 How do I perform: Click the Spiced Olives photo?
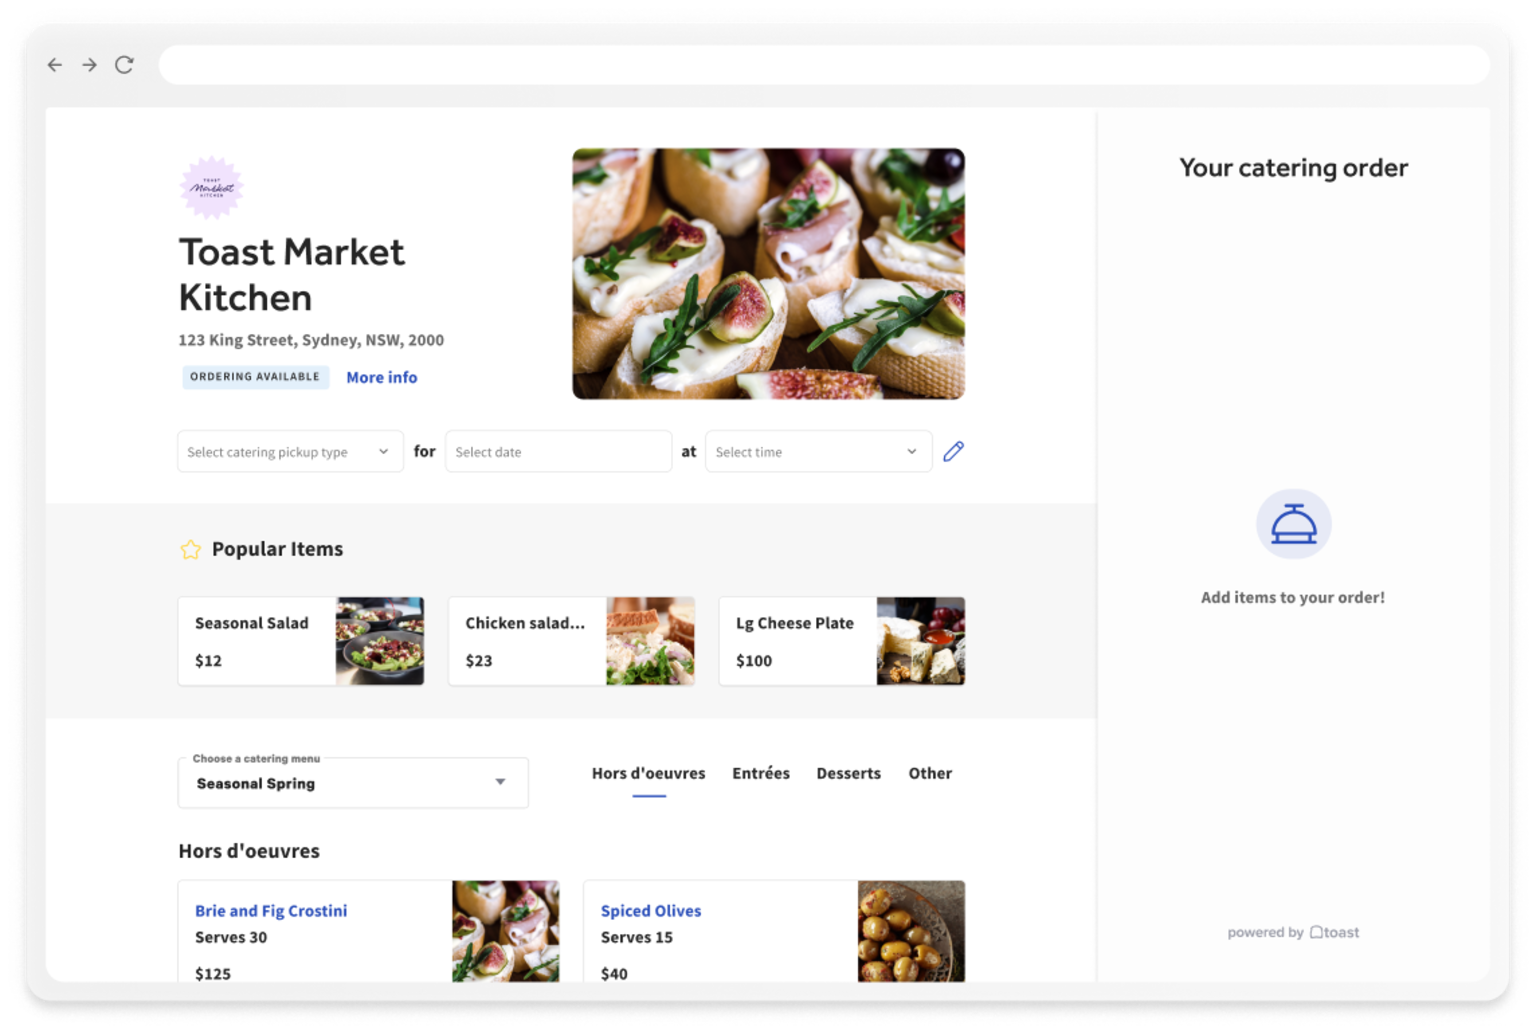tap(911, 931)
